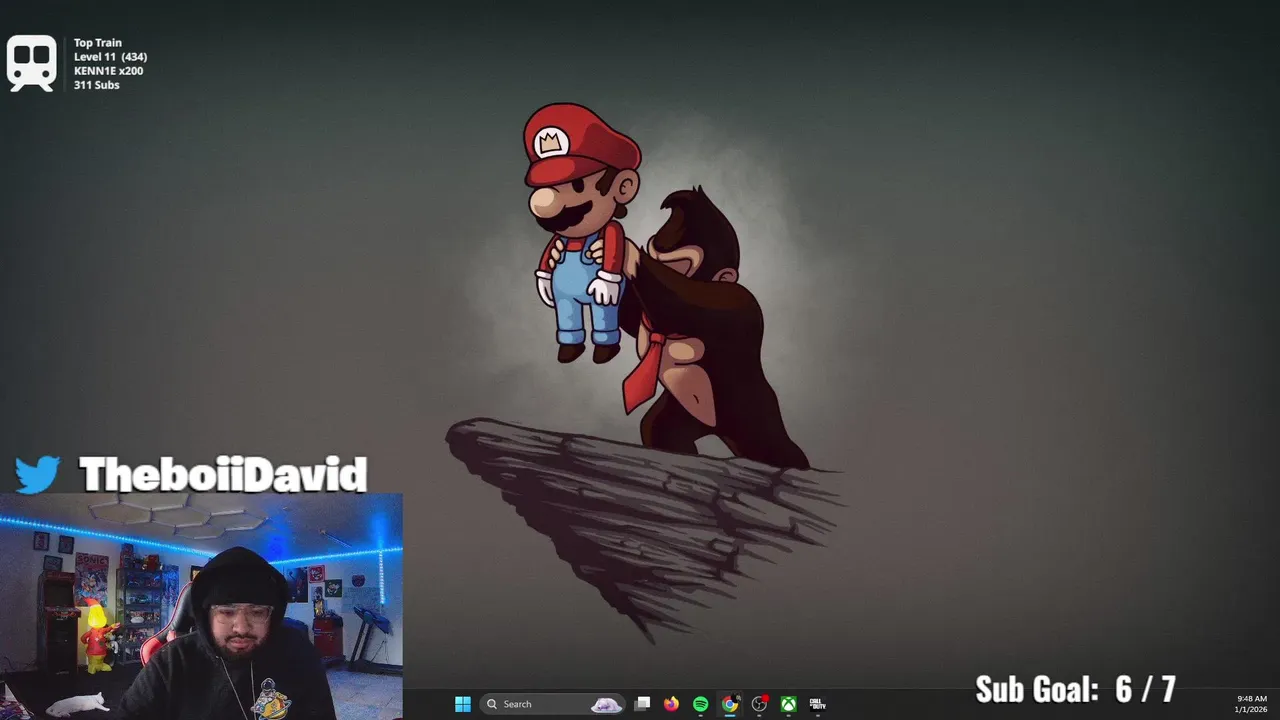Click the taskbar Search box
The width and height of the screenshot is (1280, 720).
click(x=553, y=704)
